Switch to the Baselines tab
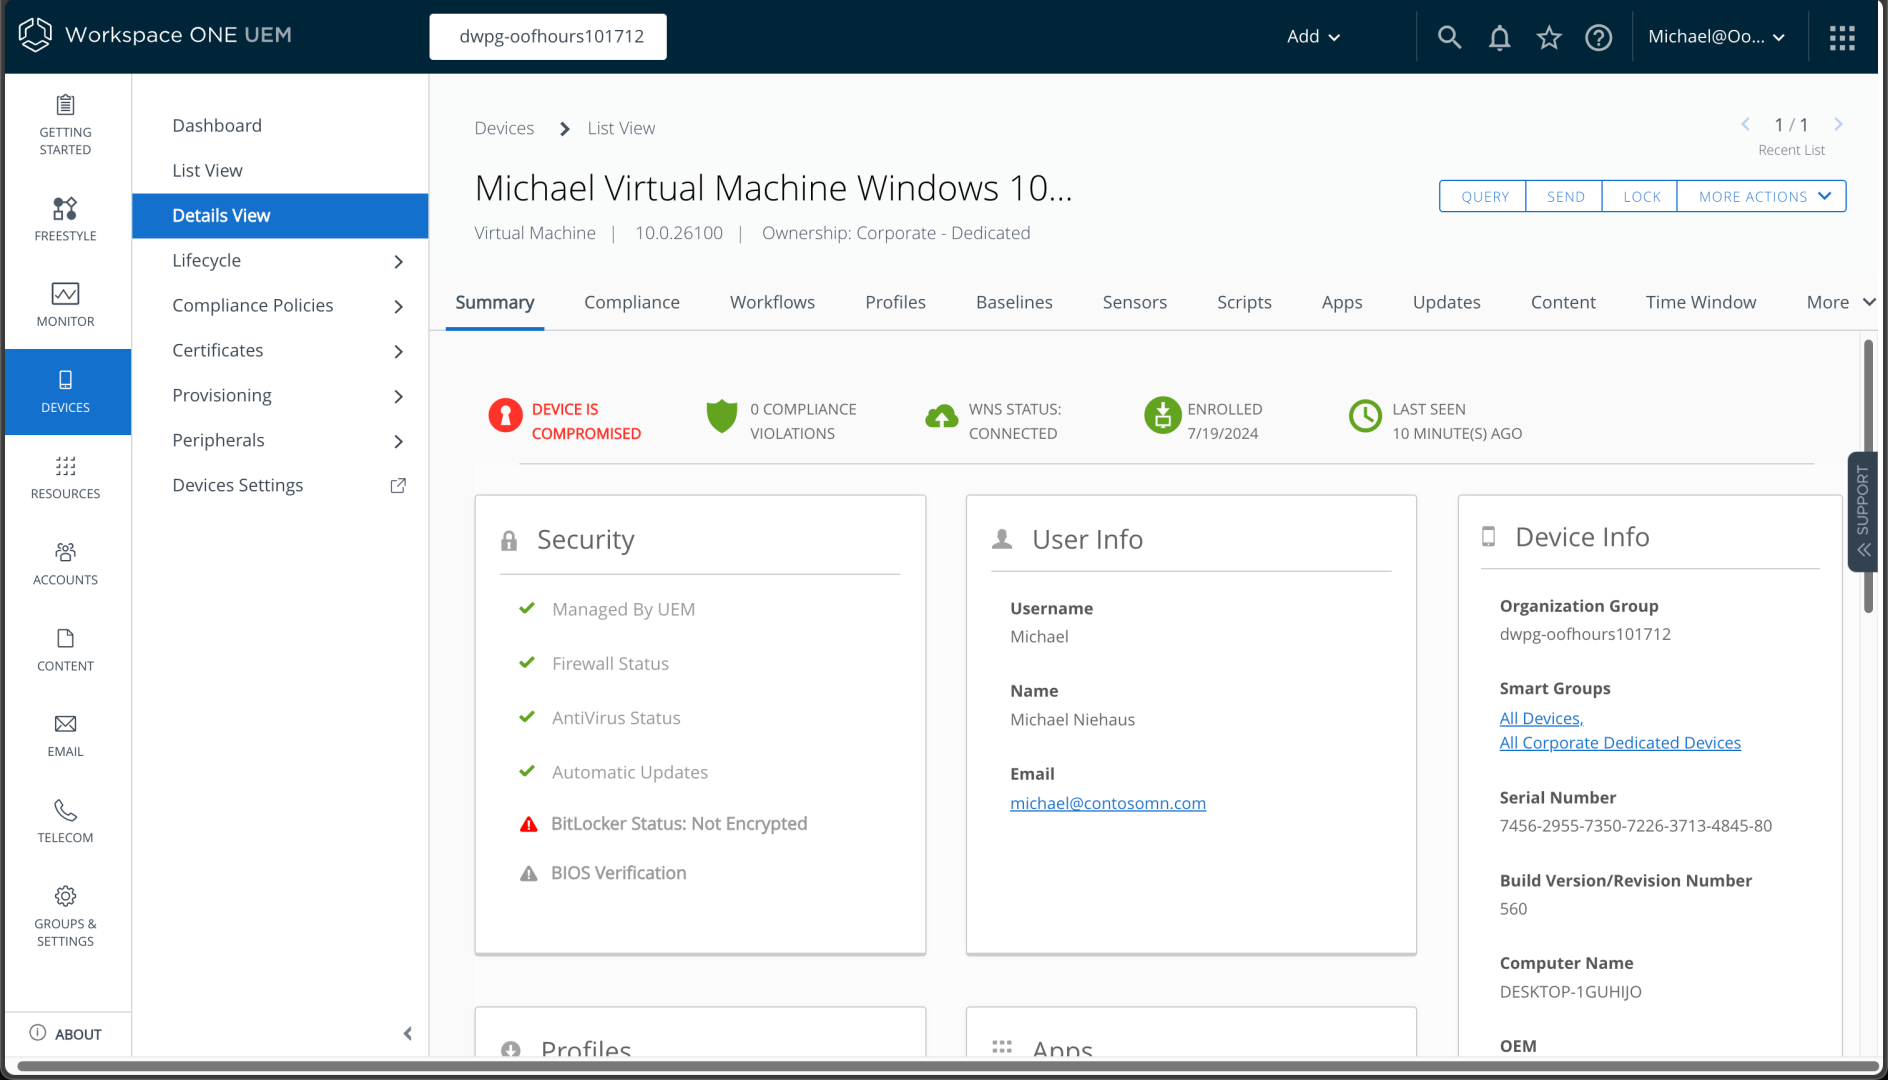The height and width of the screenshot is (1080, 1888). point(1013,302)
